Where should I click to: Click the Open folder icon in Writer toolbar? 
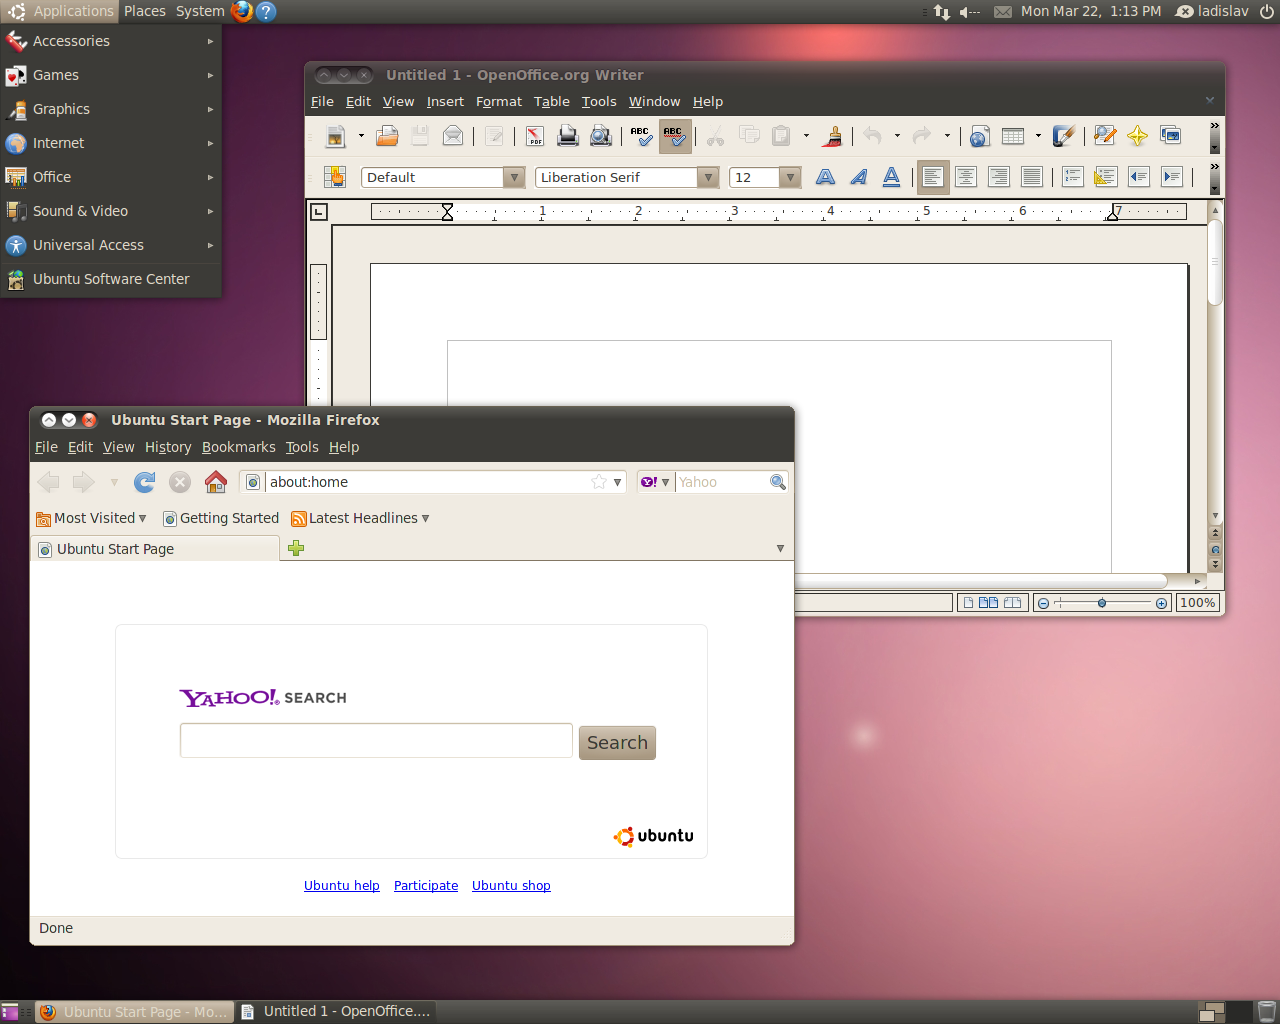click(x=387, y=136)
